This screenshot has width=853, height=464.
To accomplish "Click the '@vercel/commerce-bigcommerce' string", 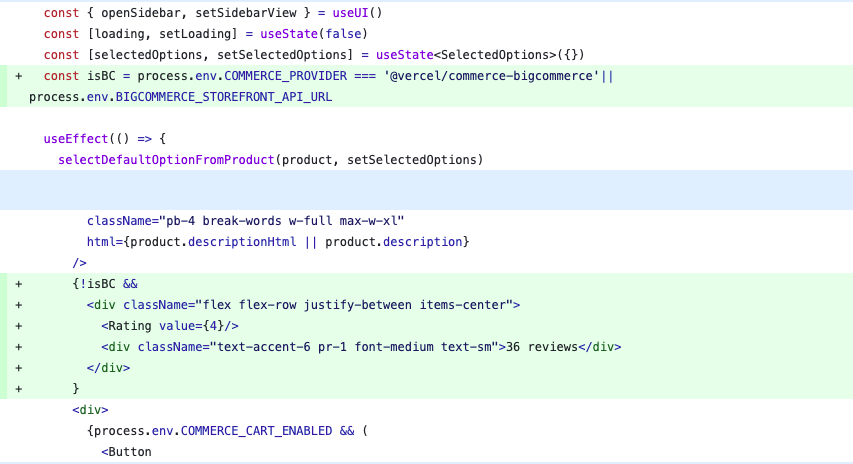I will click(492, 76).
